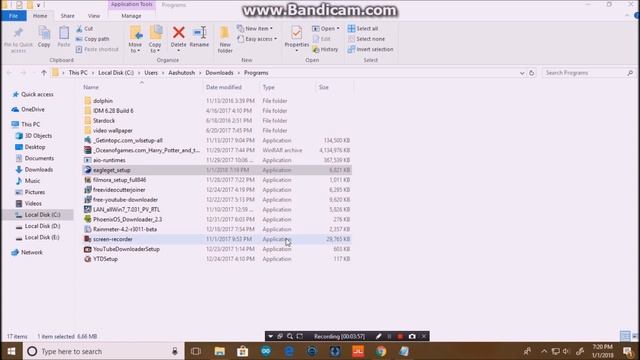Switch to the Home ribbon tab
This screenshot has width=640, height=360.
point(40,16)
